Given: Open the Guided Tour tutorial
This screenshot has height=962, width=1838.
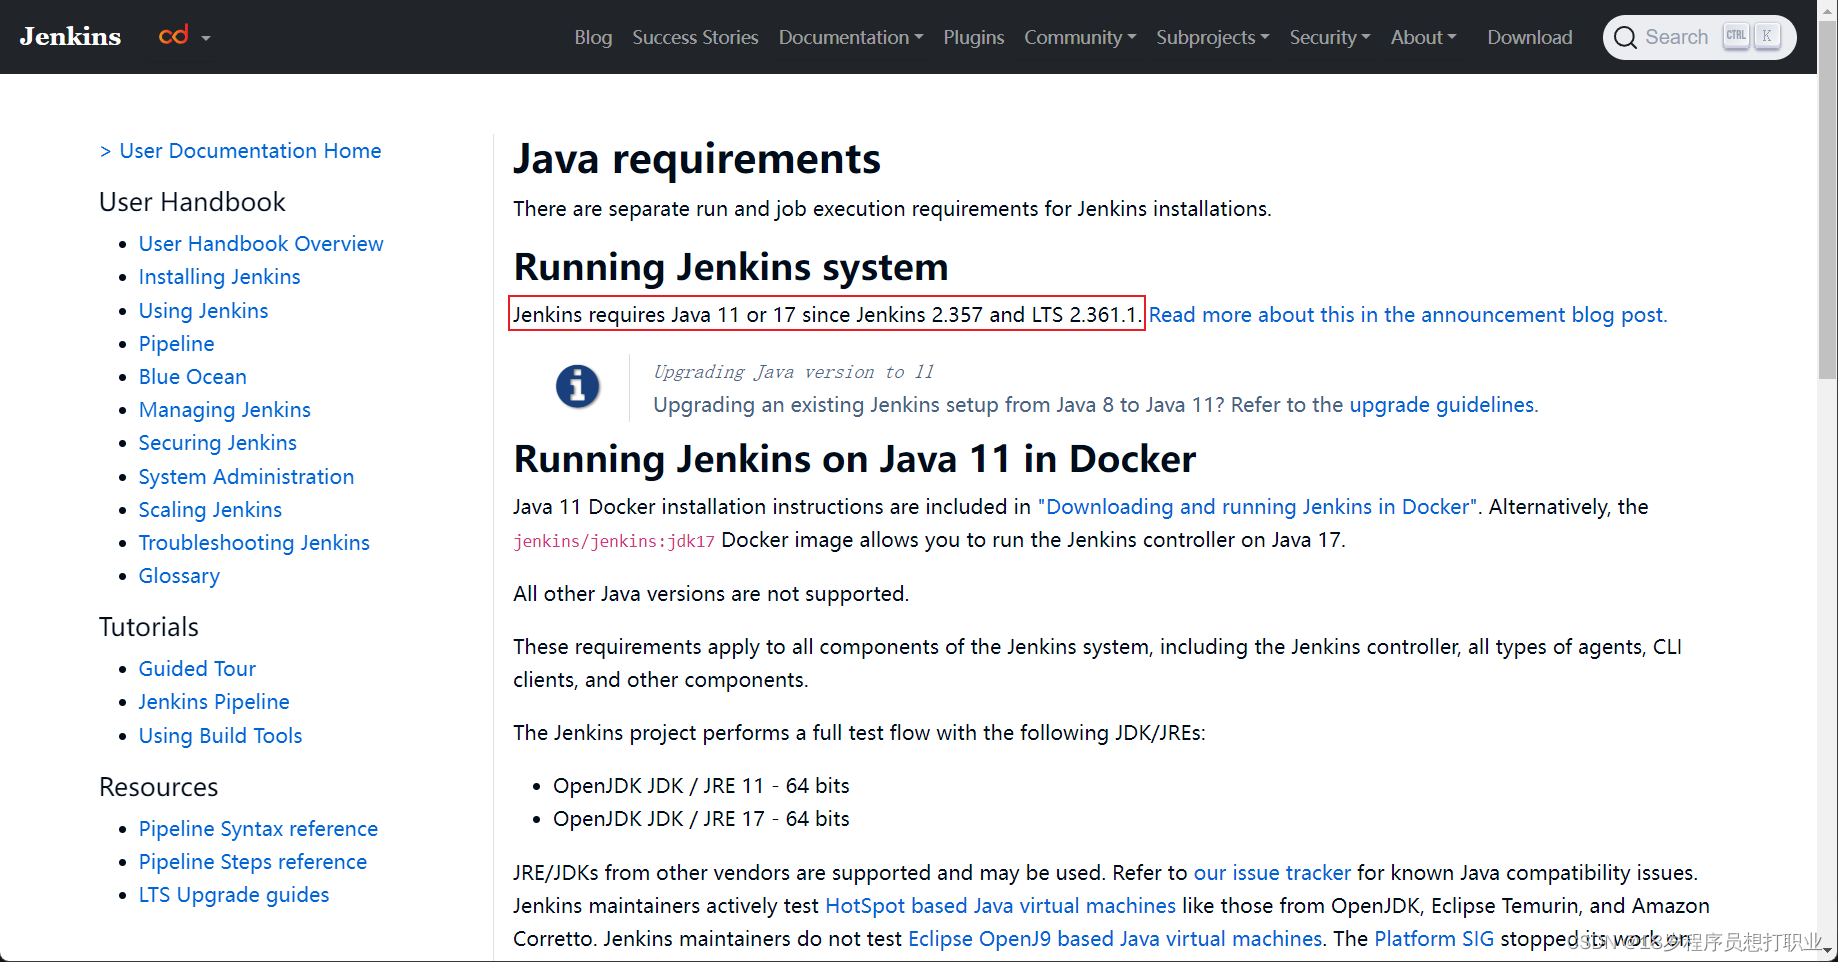Looking at the screenshot, I should (x=197, y=669).
